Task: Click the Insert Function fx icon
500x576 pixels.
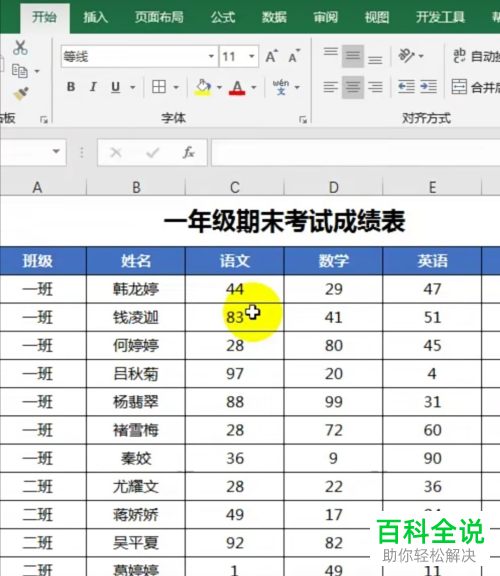Action: (x=188, y=152)
